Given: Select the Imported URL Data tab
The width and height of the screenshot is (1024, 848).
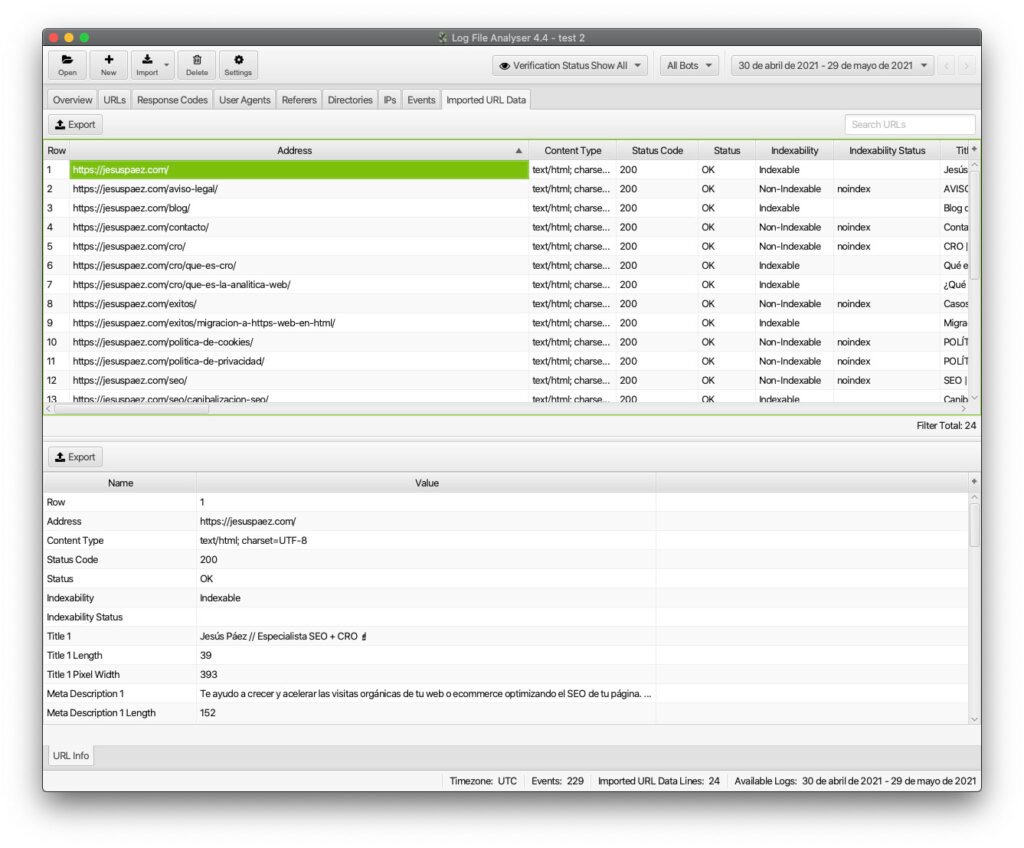Looking at the screenshot, I should coord(486,100).
